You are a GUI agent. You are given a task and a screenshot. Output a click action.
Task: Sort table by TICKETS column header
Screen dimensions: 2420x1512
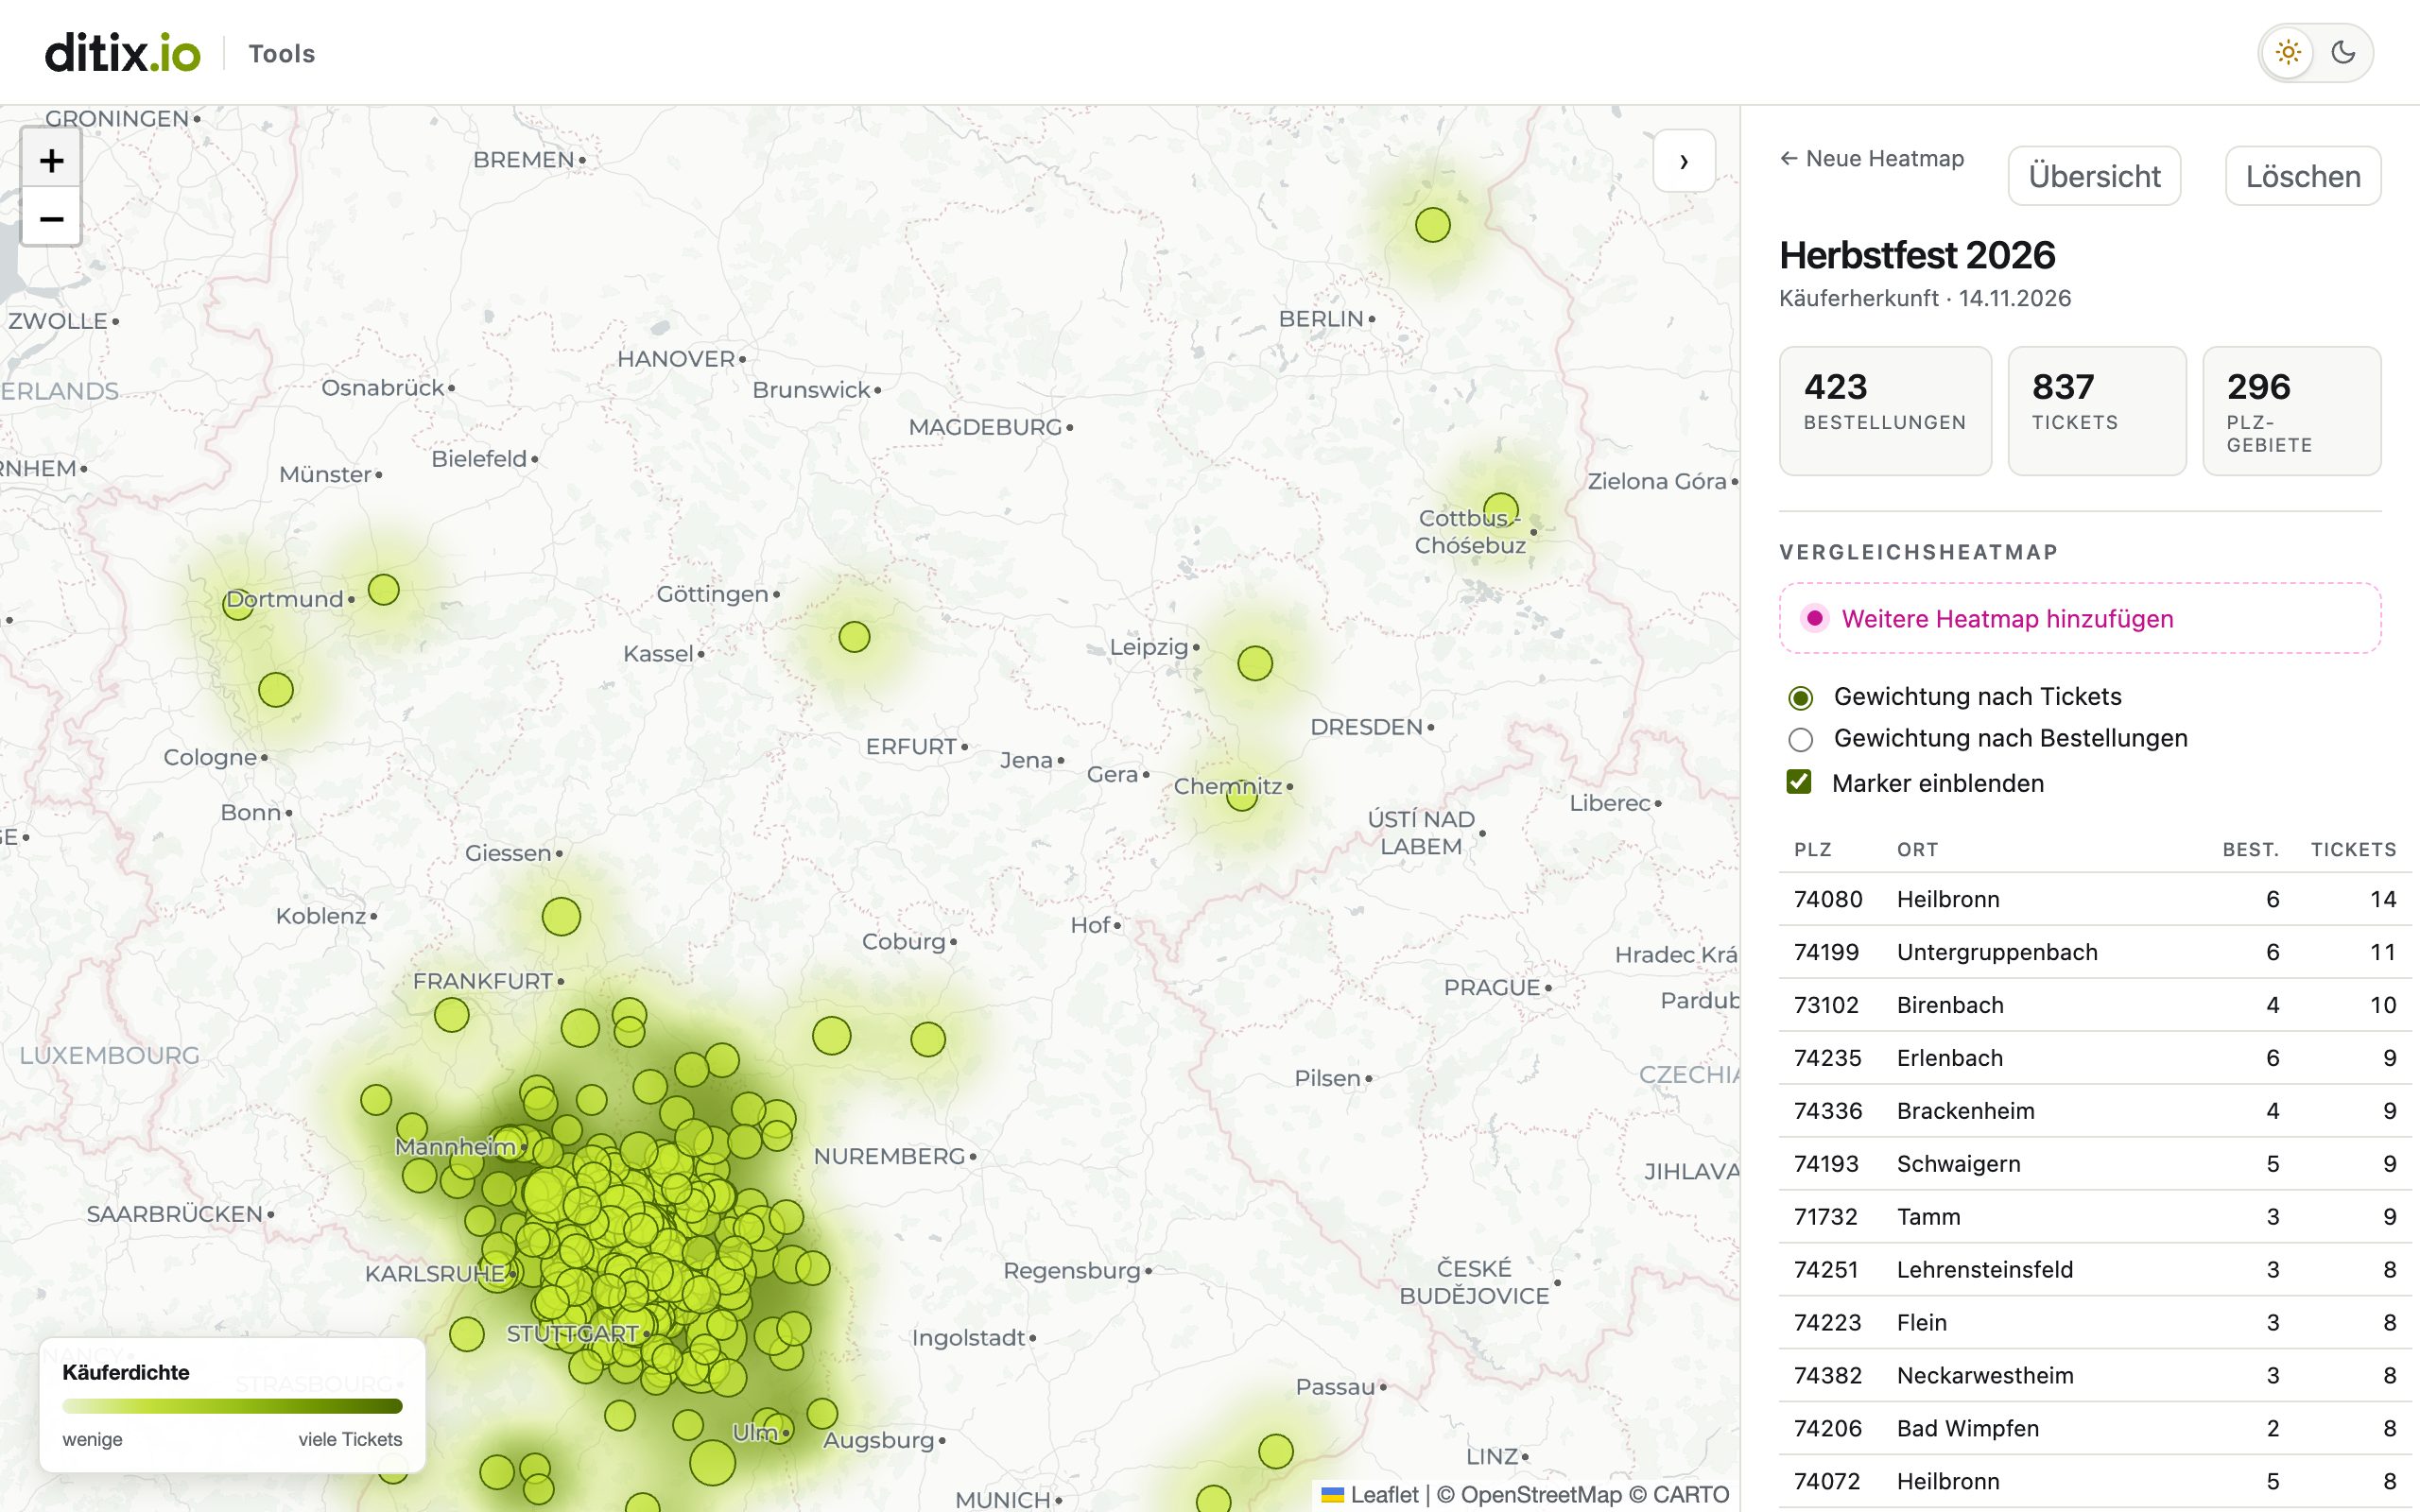(x=2353, y=850)
